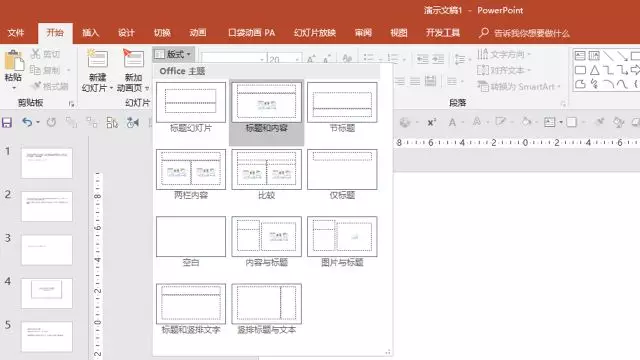Select slide 5 thumbnail in panel
Screen dimensions: 640x360
point(47,337)
